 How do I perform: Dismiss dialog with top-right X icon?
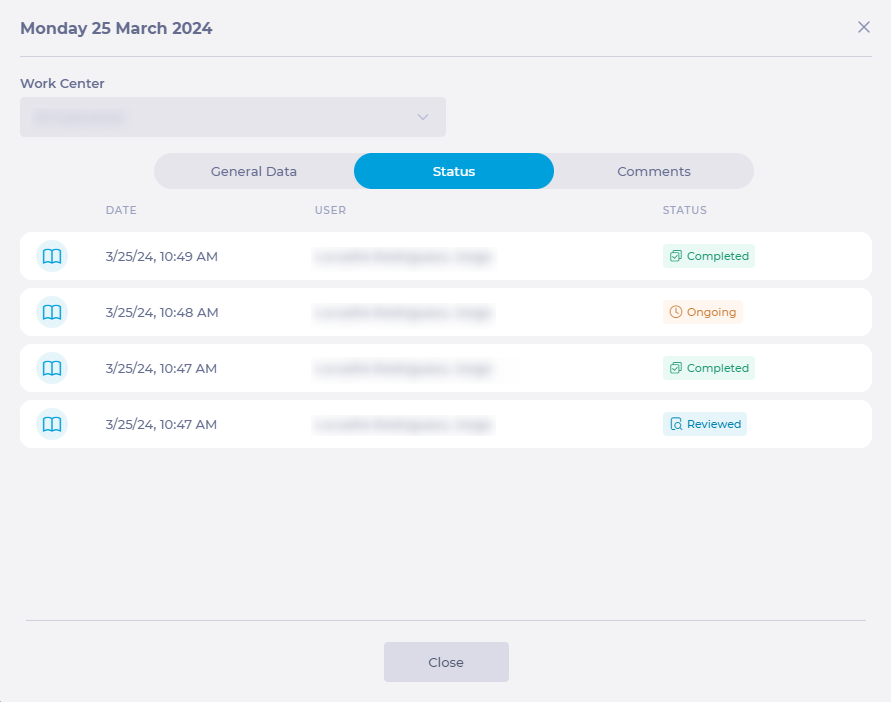[x=864, y=27]
